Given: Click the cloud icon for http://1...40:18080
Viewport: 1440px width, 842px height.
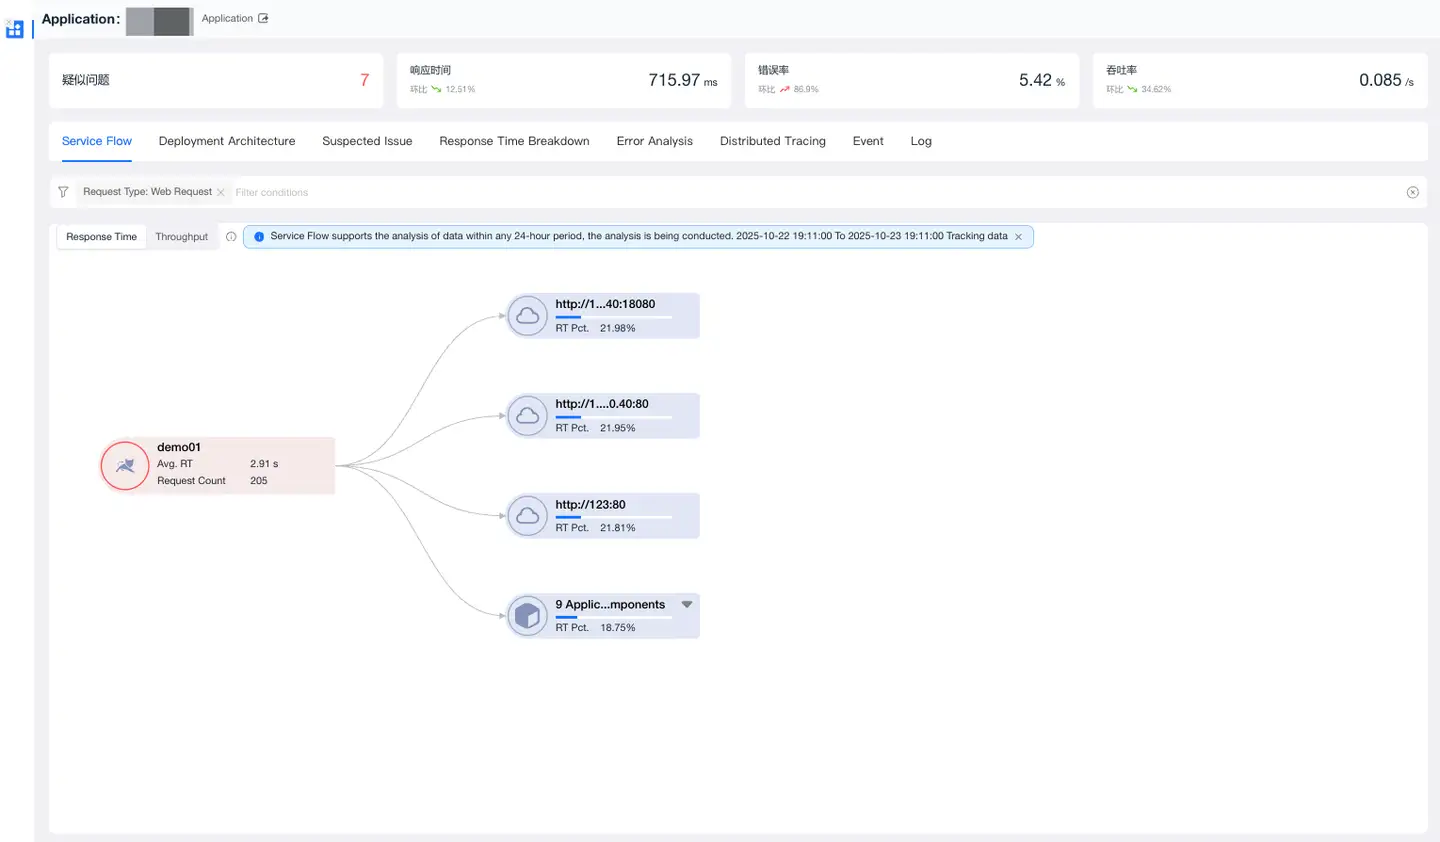Looking at the screenshot, I should pyautogui.click(x=527, y=316).
